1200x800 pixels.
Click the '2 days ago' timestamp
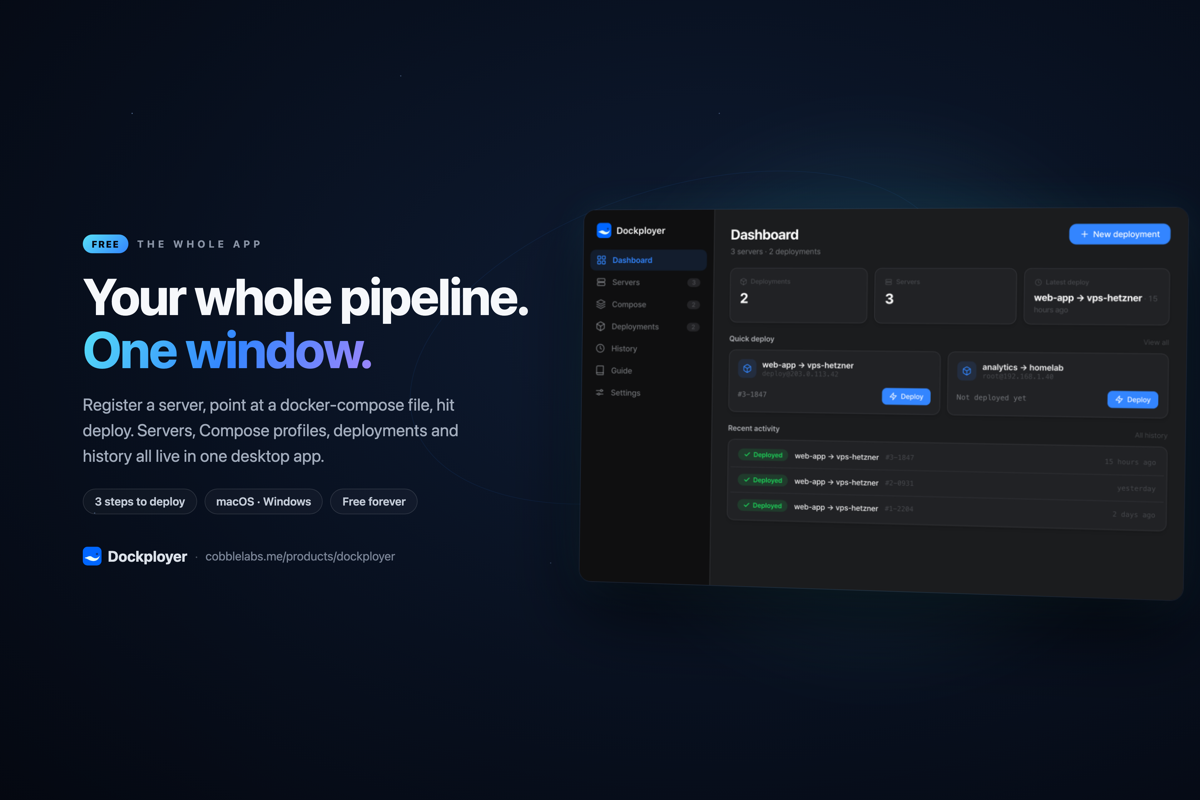point(1134,515)
